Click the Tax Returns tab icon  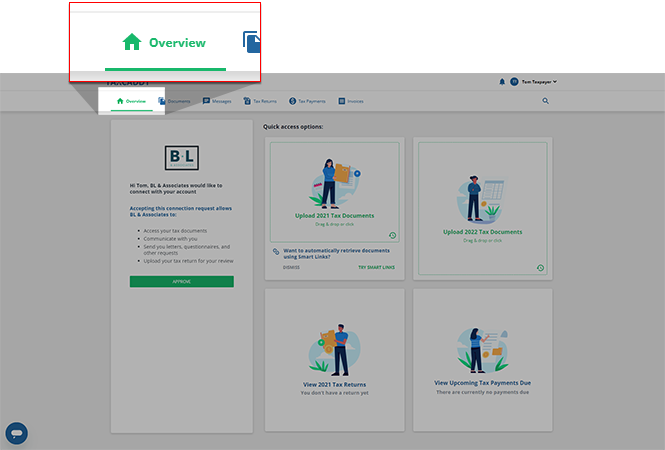[247, 101]
